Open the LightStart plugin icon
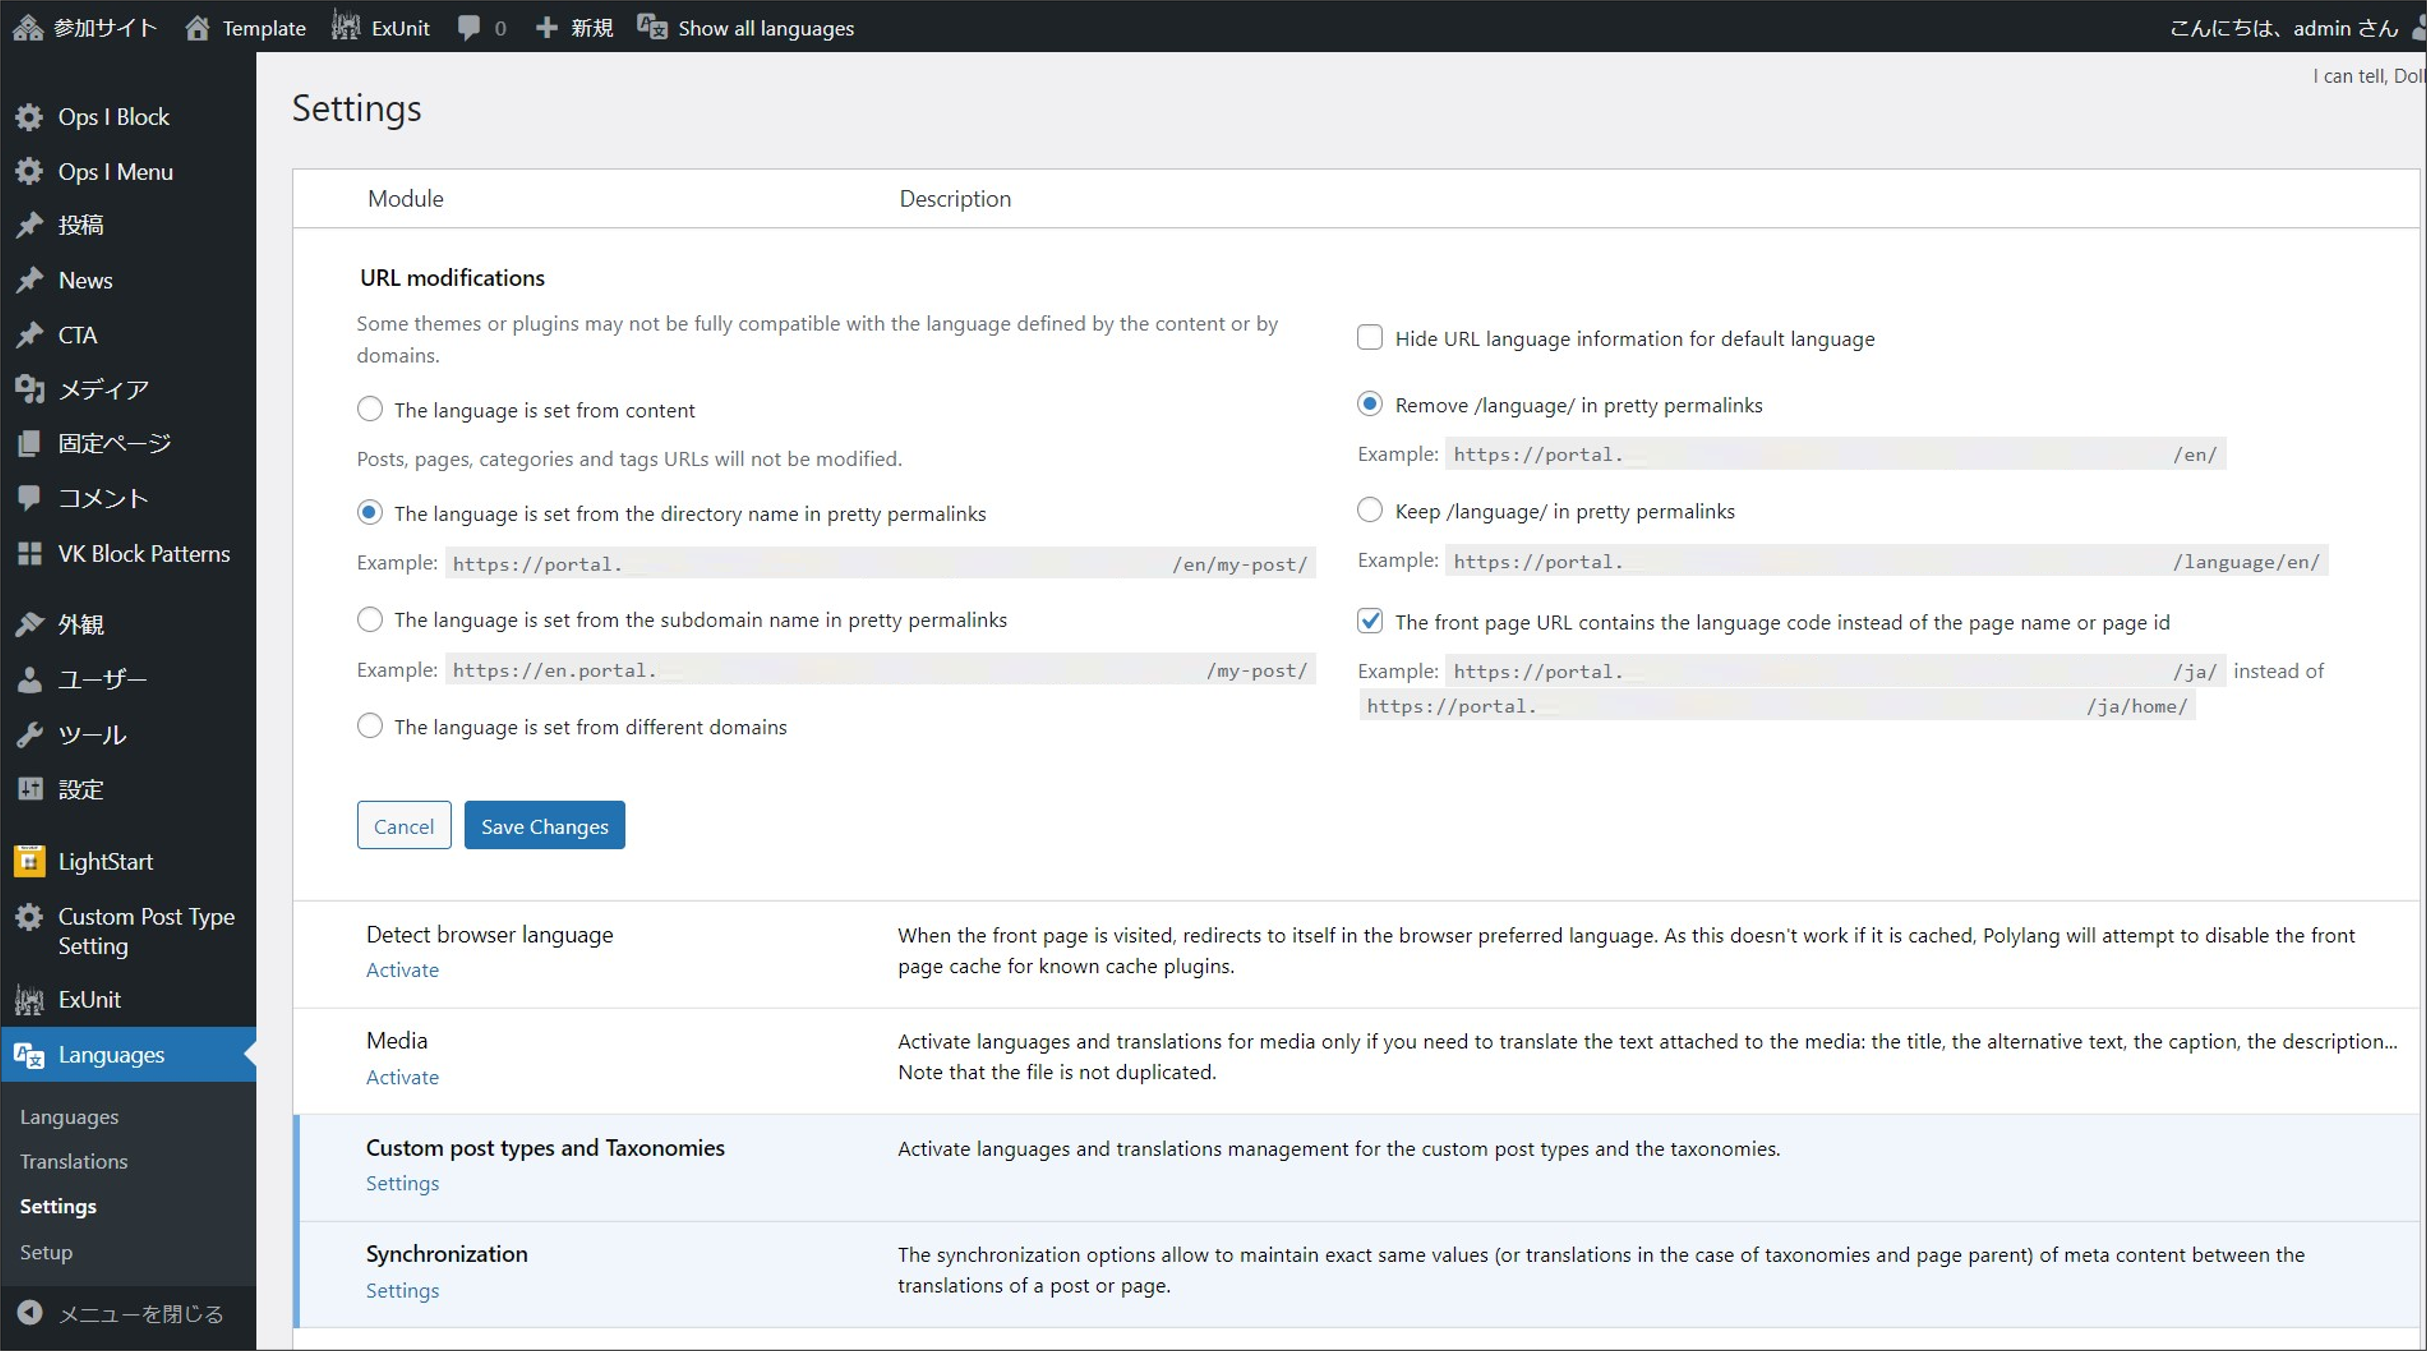This screenshot has height=1351, width=2427. tap(29, 861)
